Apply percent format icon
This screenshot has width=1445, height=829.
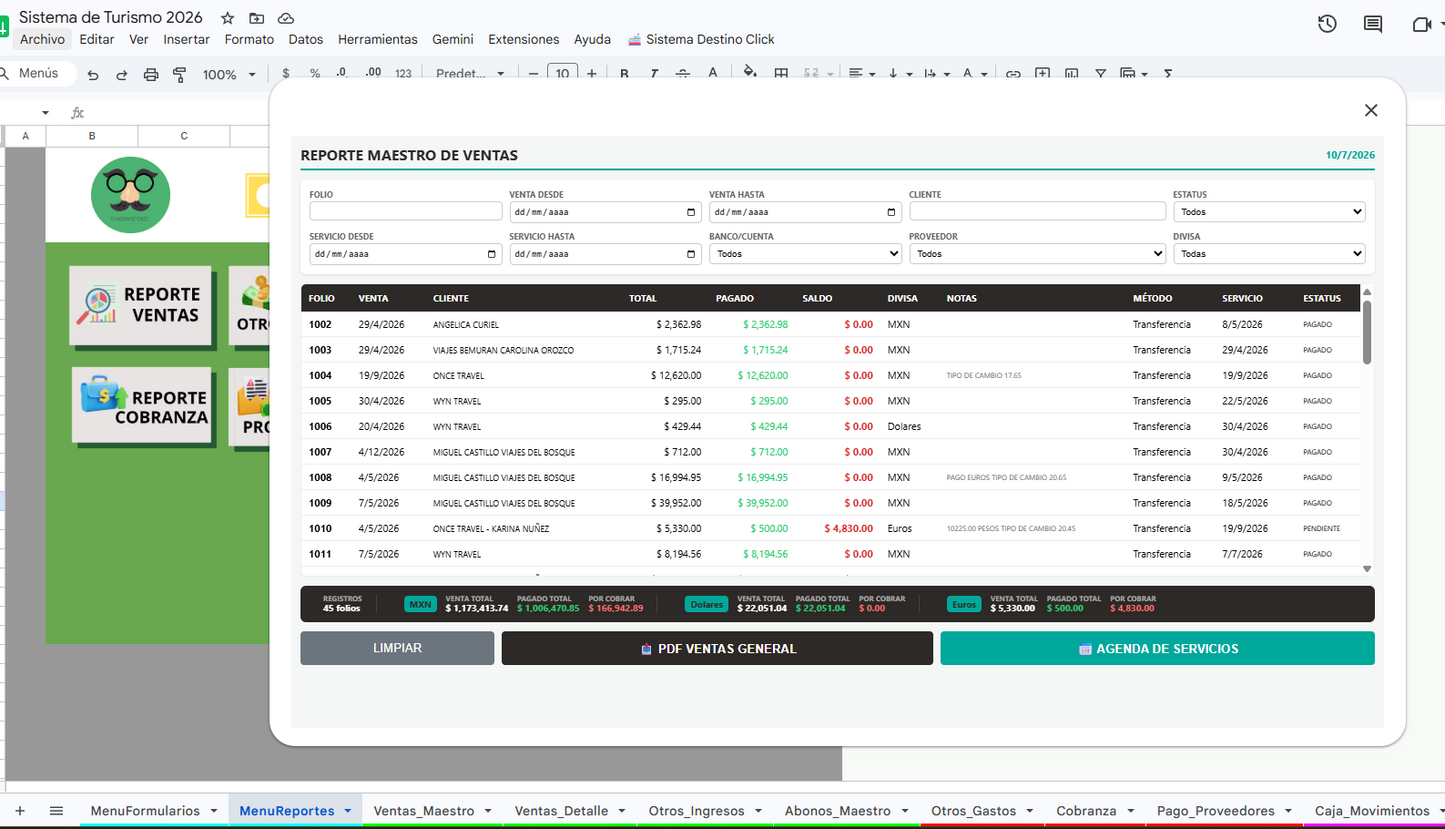click(x=315, y=73)
